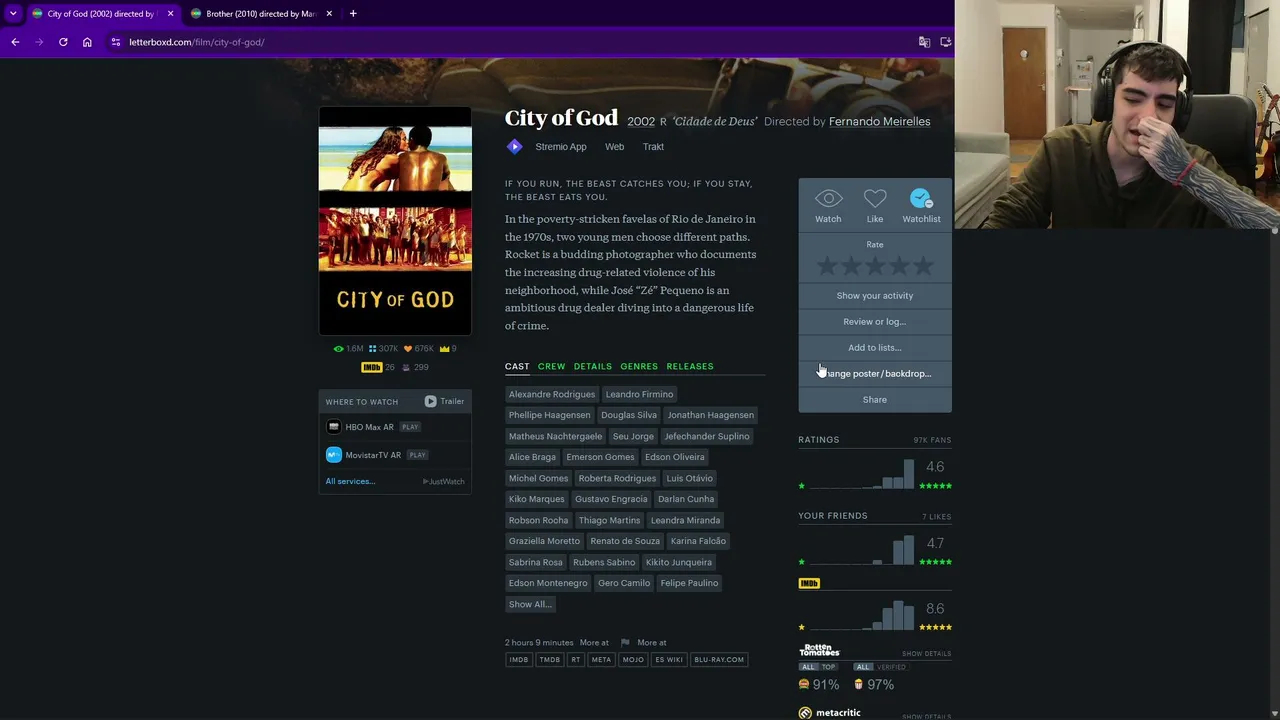Click the HBO Max AR PLAY button
The width and height of the screenshot is (1280, 720).
tap(410, 427)
